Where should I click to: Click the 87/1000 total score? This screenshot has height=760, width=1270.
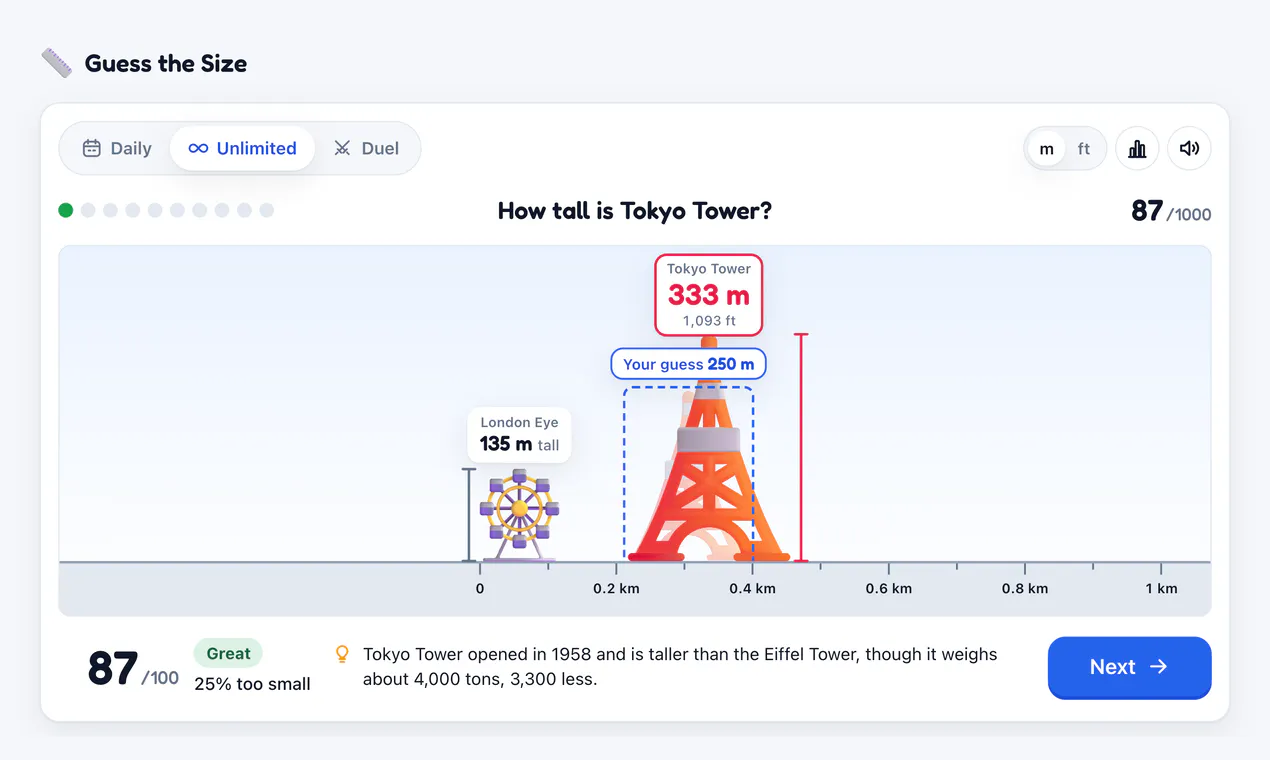1171,211
